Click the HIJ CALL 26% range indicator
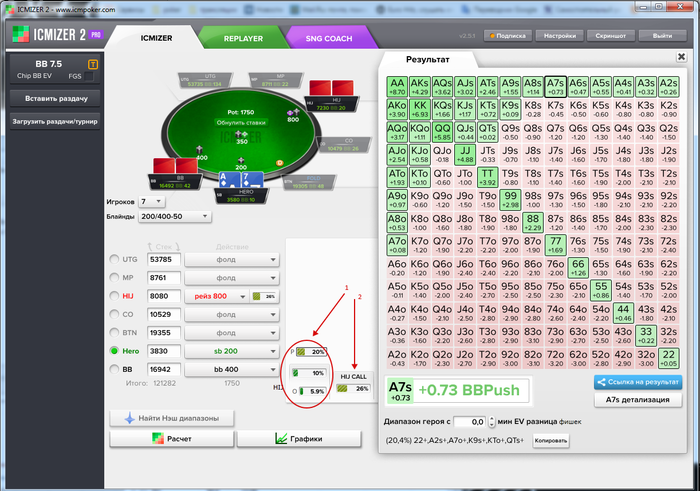This screenshot has width=700, height=491. pos(353,388)
